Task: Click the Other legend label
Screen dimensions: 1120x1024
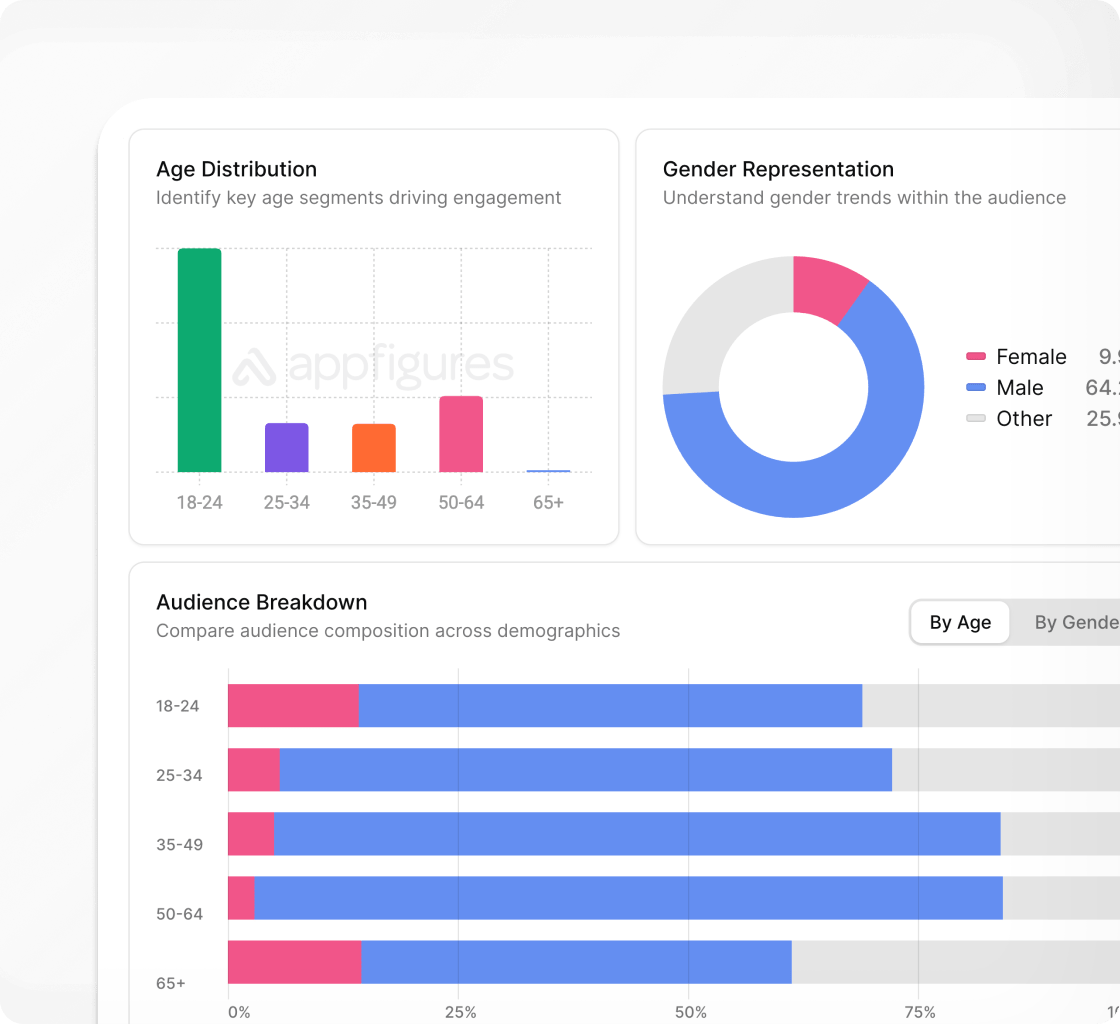Action: point(1024,418)
